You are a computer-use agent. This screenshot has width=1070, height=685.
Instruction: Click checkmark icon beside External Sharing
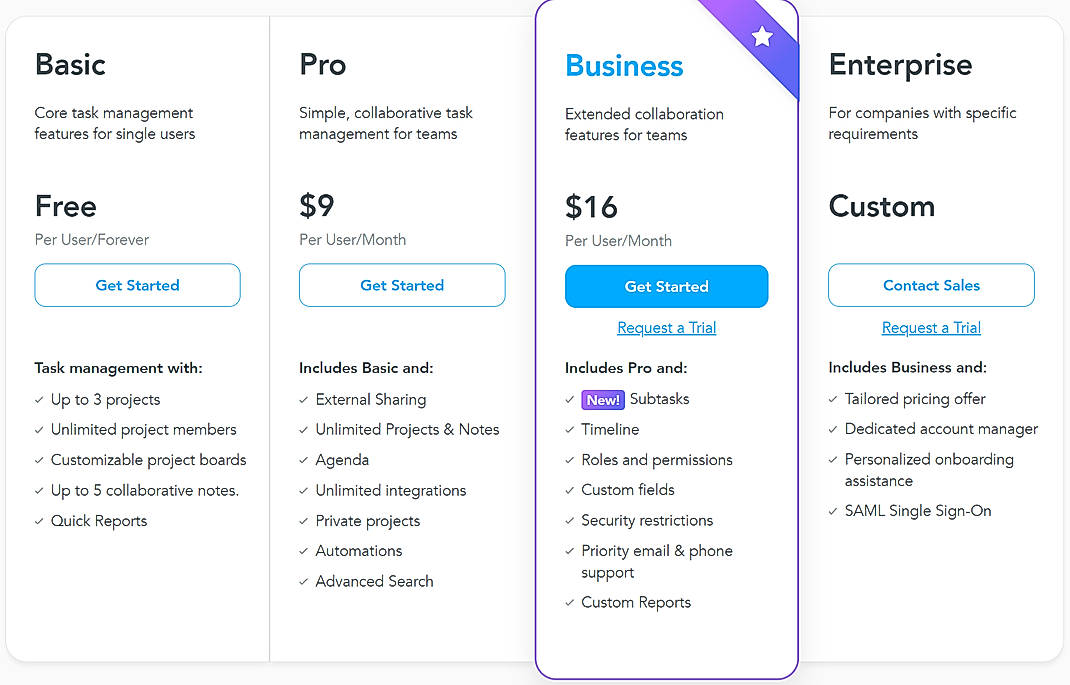pos(304,400)
